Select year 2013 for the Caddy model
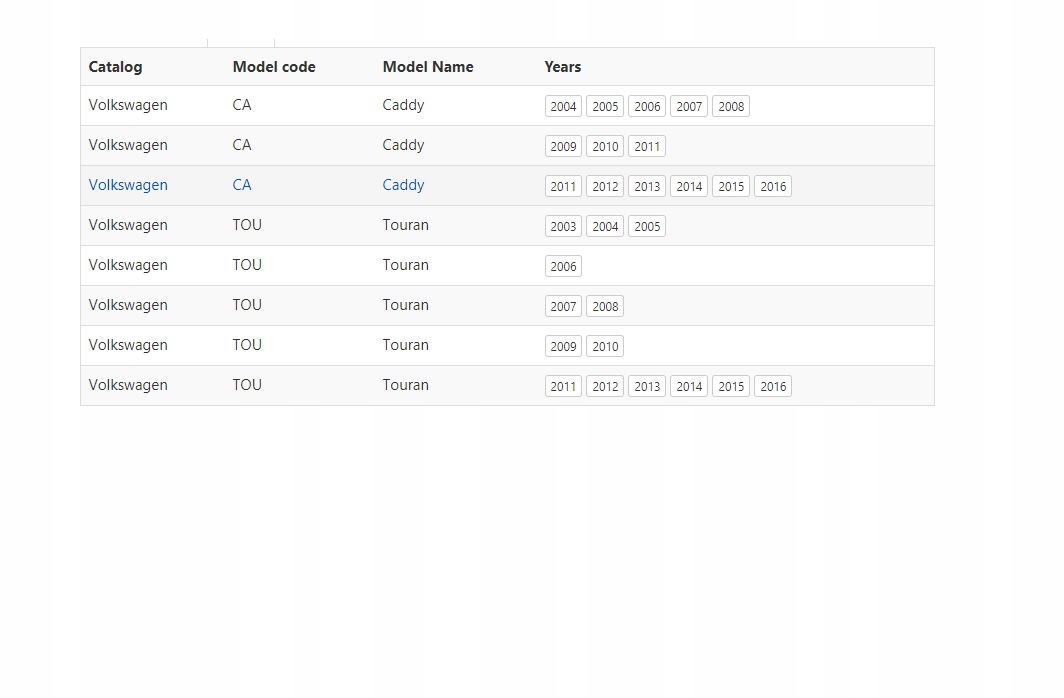The width and height of the screenshot is (1064, 698). pos(647,187)
